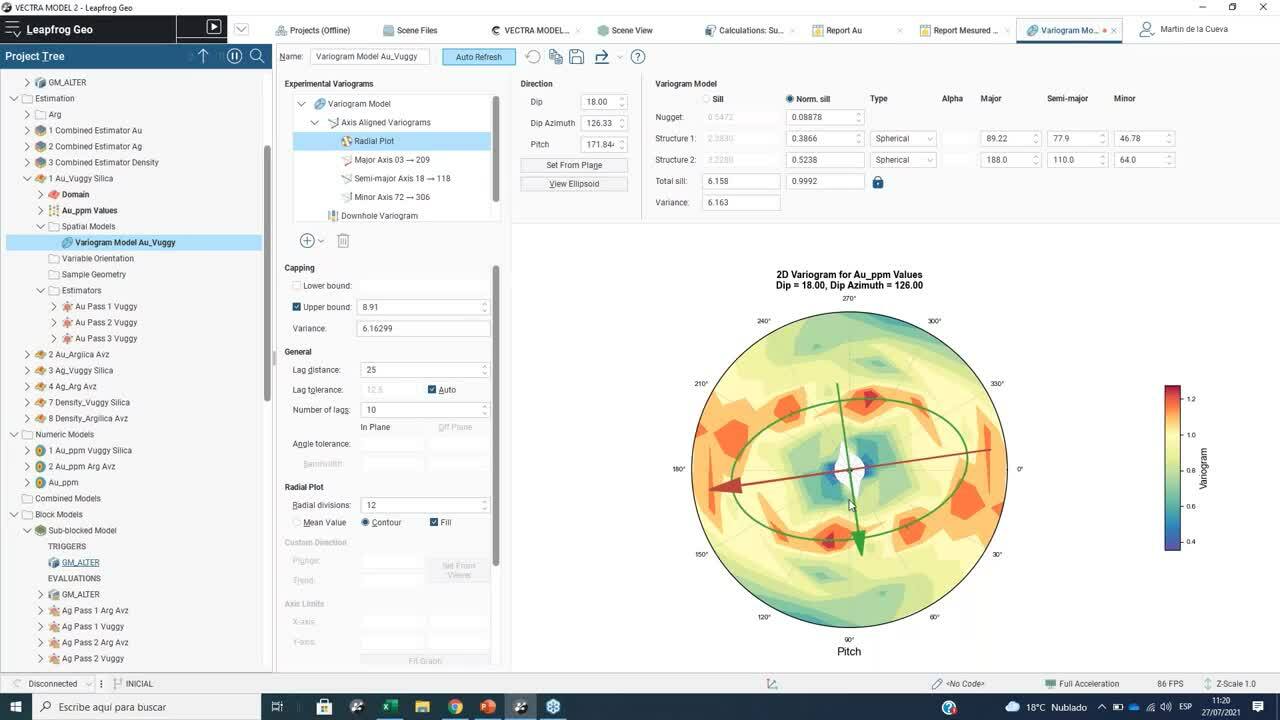Toggle the Auto lag tolerance checkbox
Viewport: 1280px width, 720px height.
click(432, 390)
